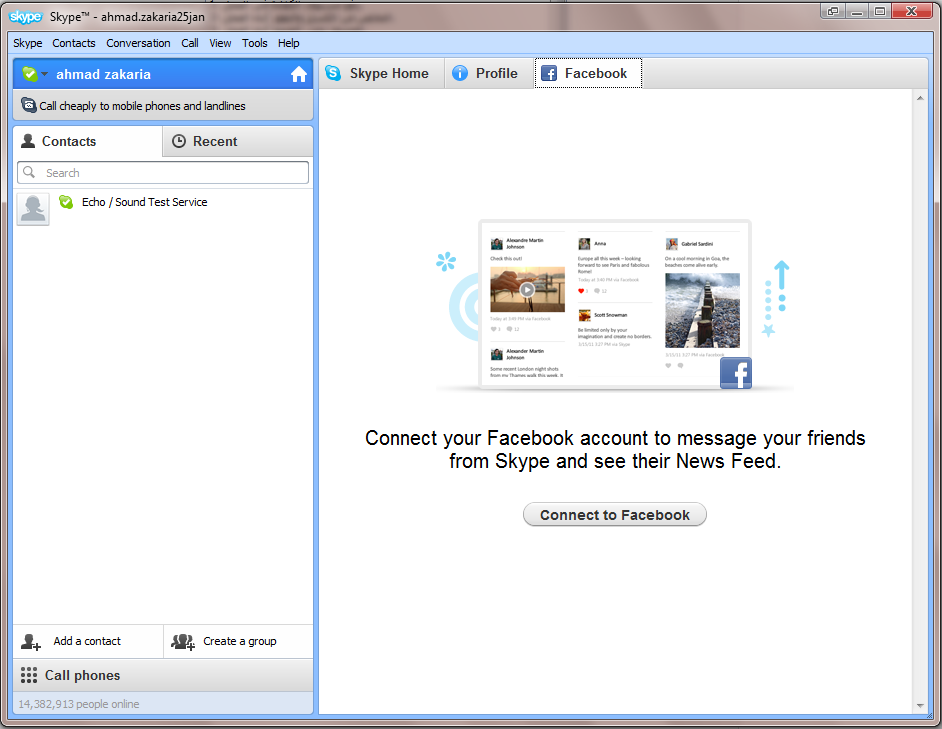Open the Help menu
Viewport: 942px width, 729px height.
pyautogui.click(x=288, y=43)
